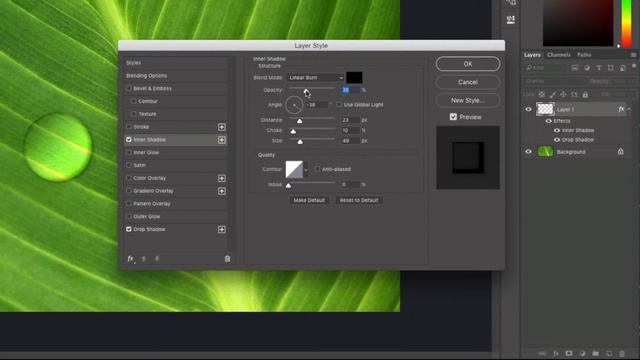This screenshot has height=360, width=640.
Task: Hide Layer 1 with eye icon
Action: [528, 109]
